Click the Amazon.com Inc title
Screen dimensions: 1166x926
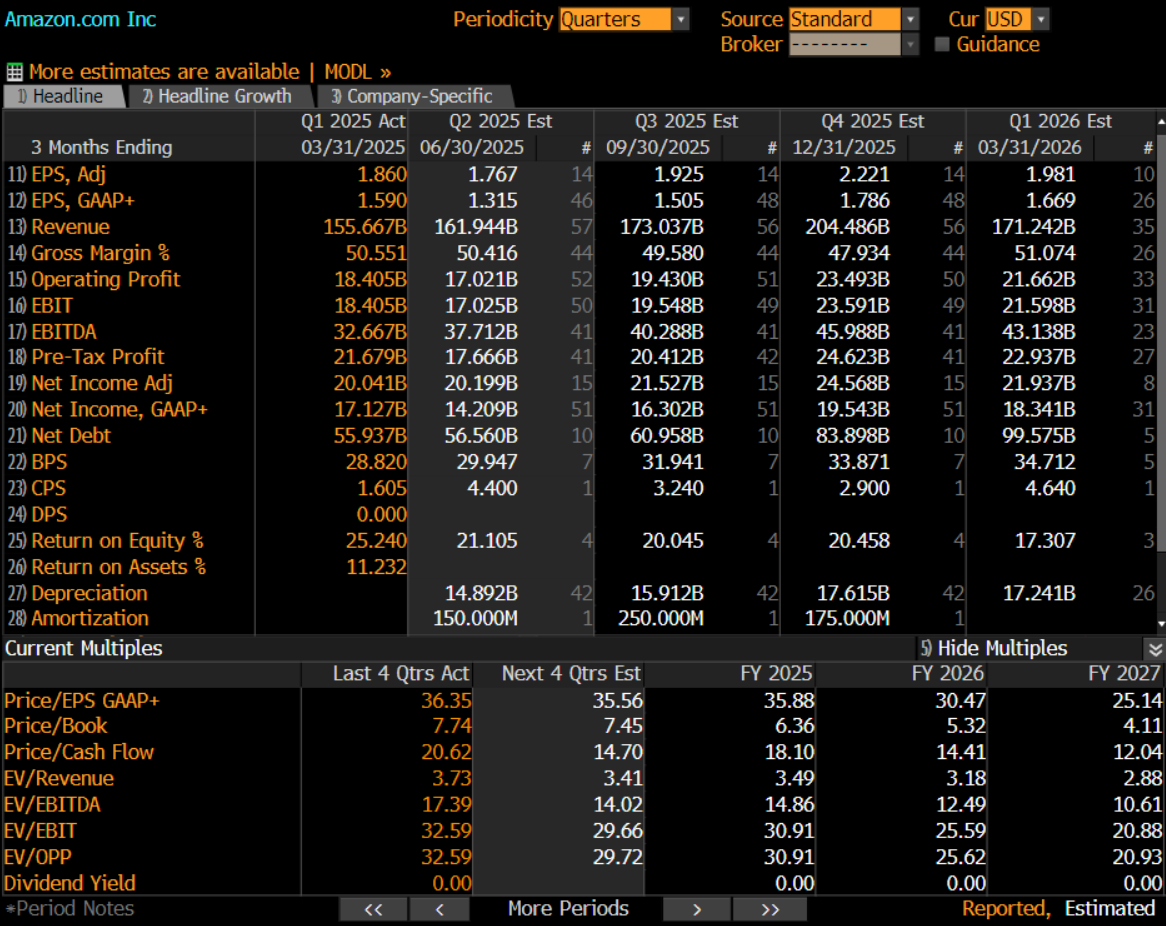click(x=80, y=19)
